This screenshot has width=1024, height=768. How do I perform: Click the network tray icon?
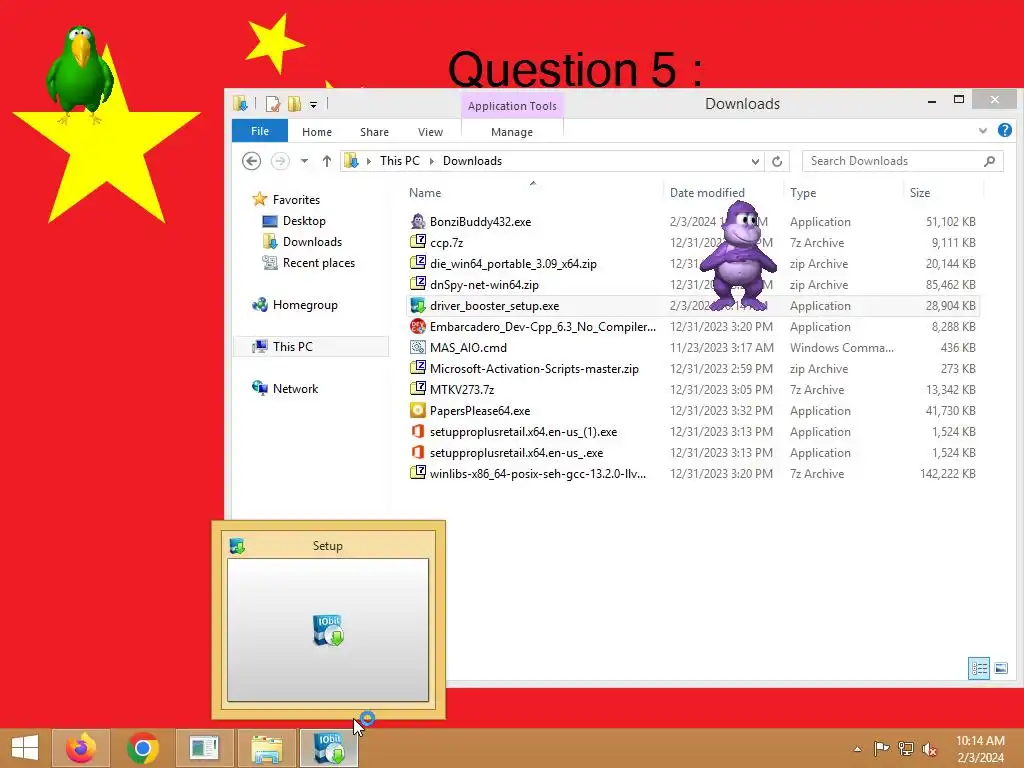coord(905,749)
